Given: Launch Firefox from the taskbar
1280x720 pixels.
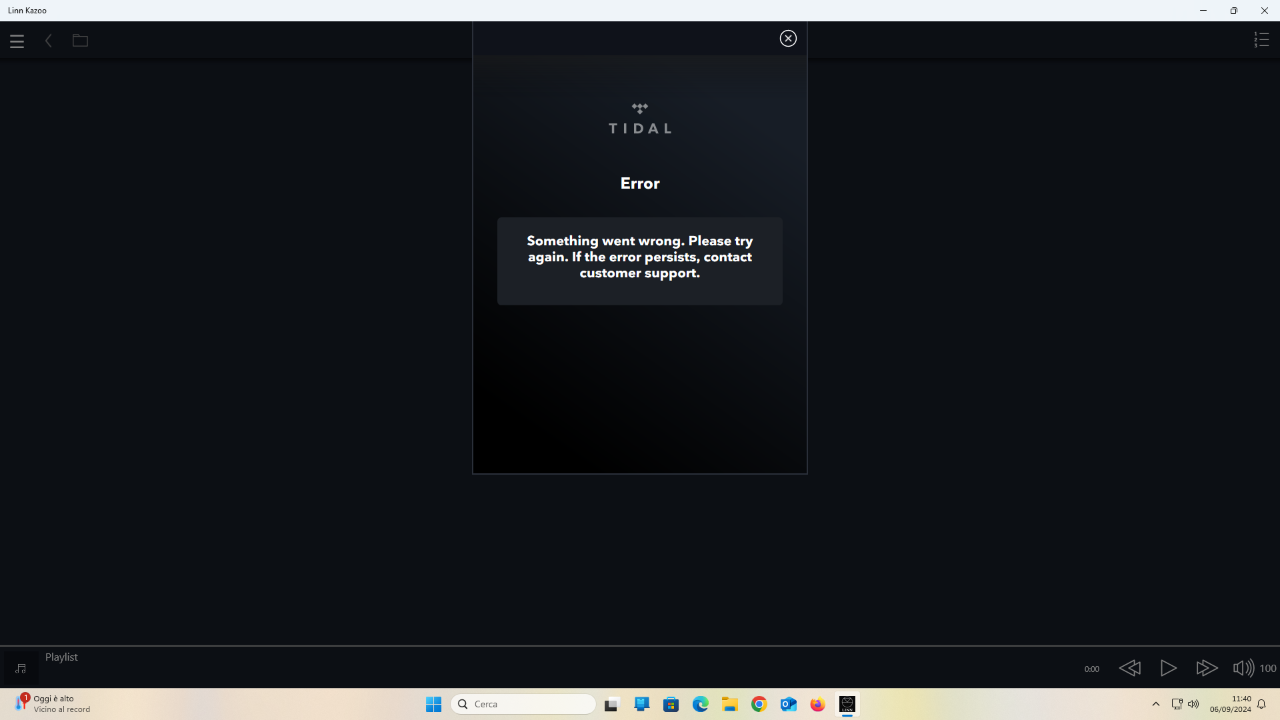Looking at the screenshot, I should click(818, 704).
